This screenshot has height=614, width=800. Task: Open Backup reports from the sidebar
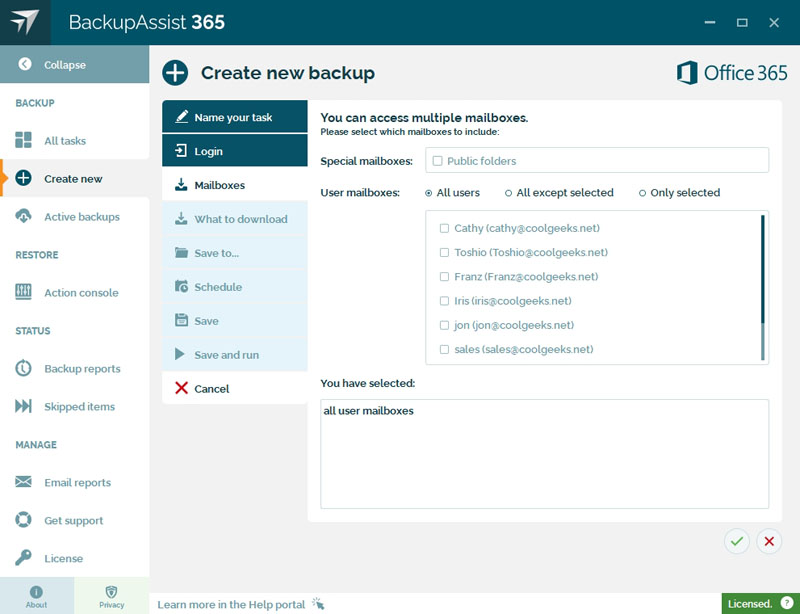(82, 369)
